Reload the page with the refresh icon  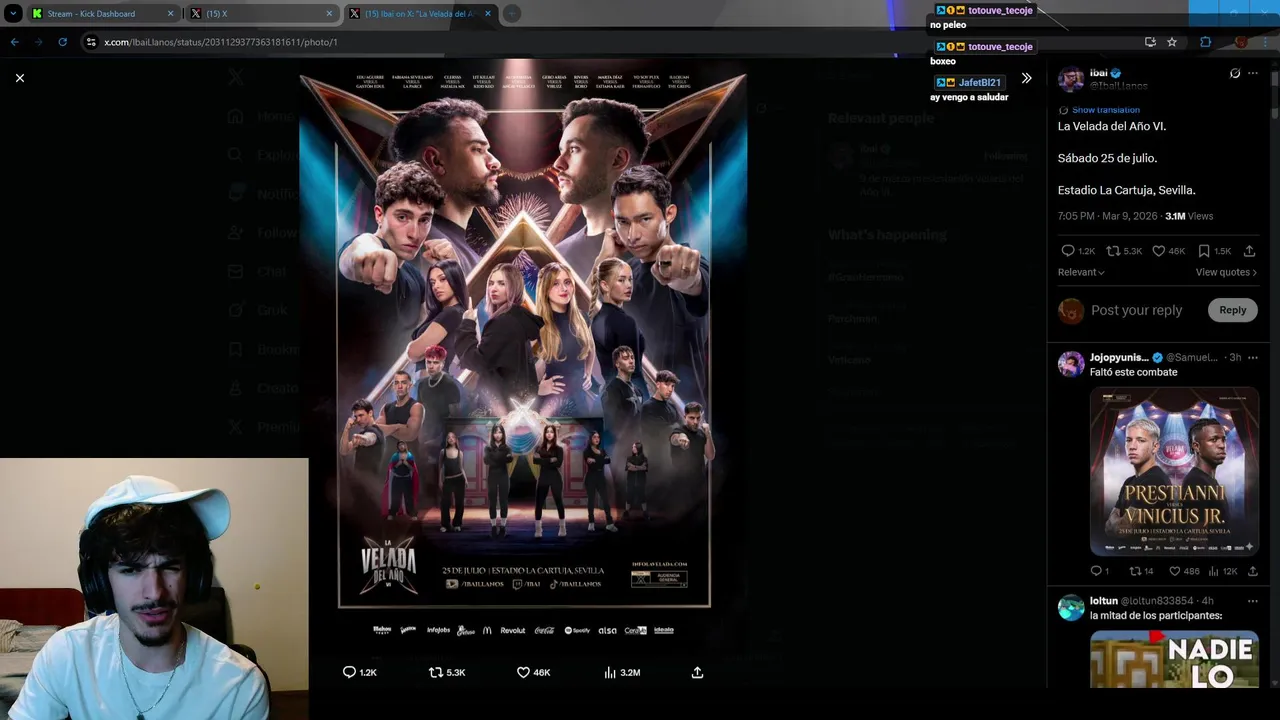pyautogui.click(x=62, y=42)
